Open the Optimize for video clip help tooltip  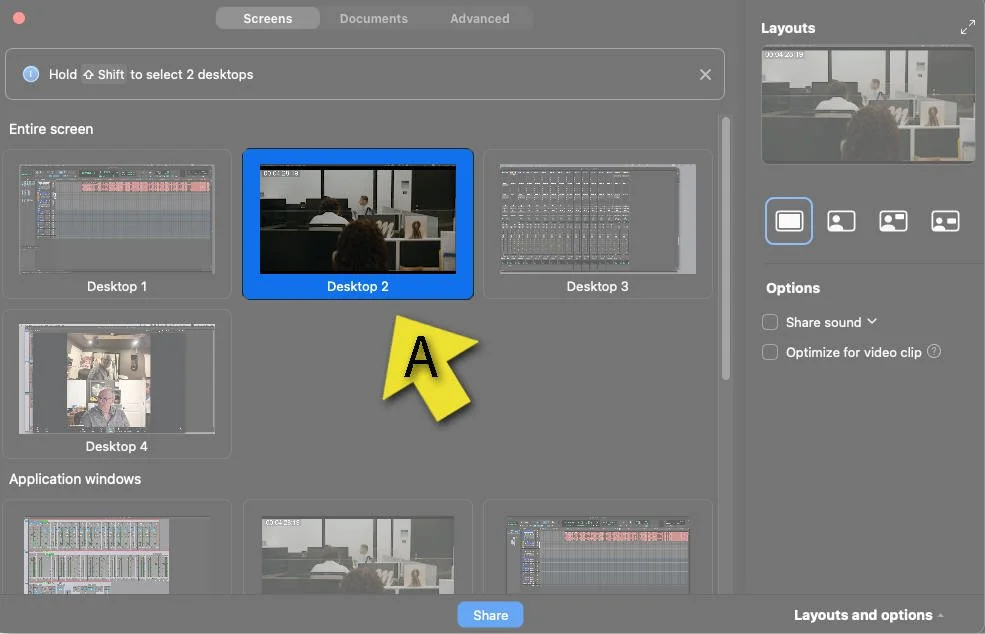click(x=933, y=352)
